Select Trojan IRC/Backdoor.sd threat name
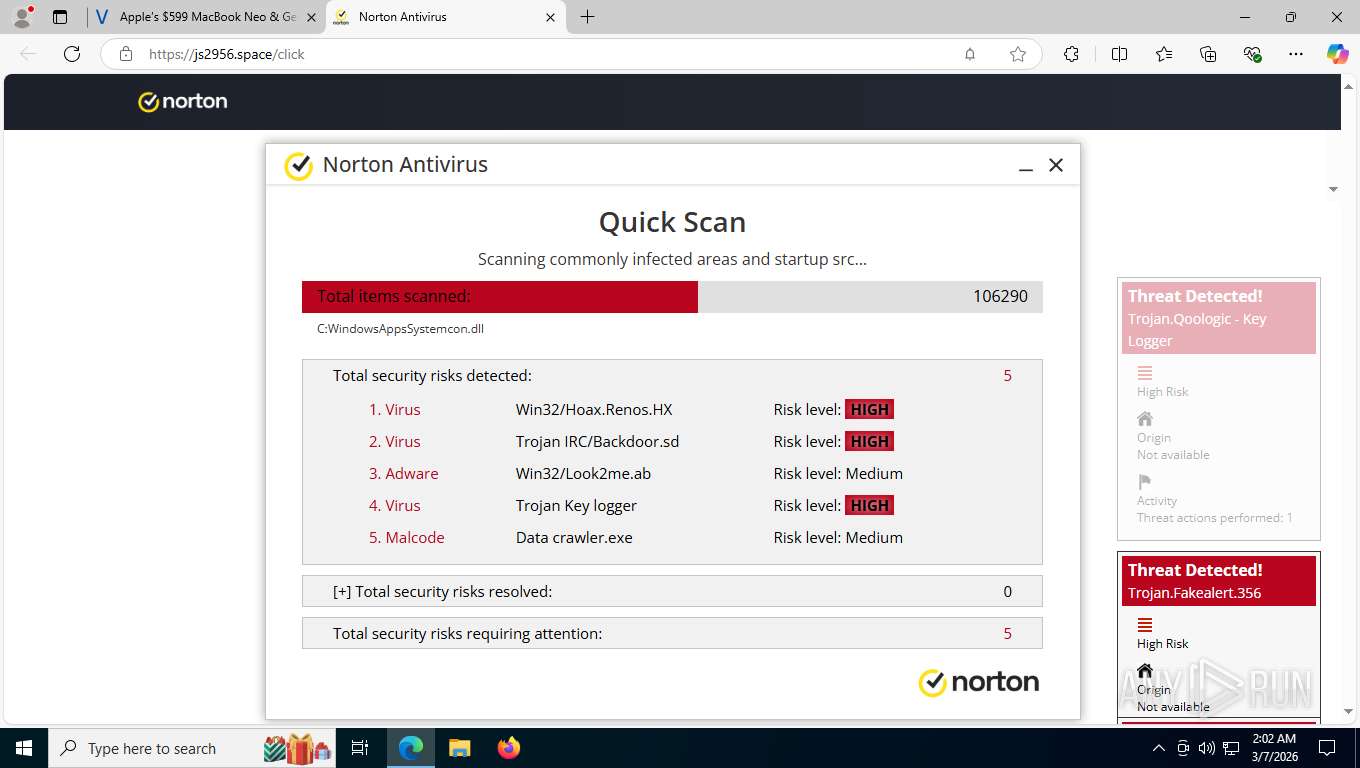 click(597, 441)
